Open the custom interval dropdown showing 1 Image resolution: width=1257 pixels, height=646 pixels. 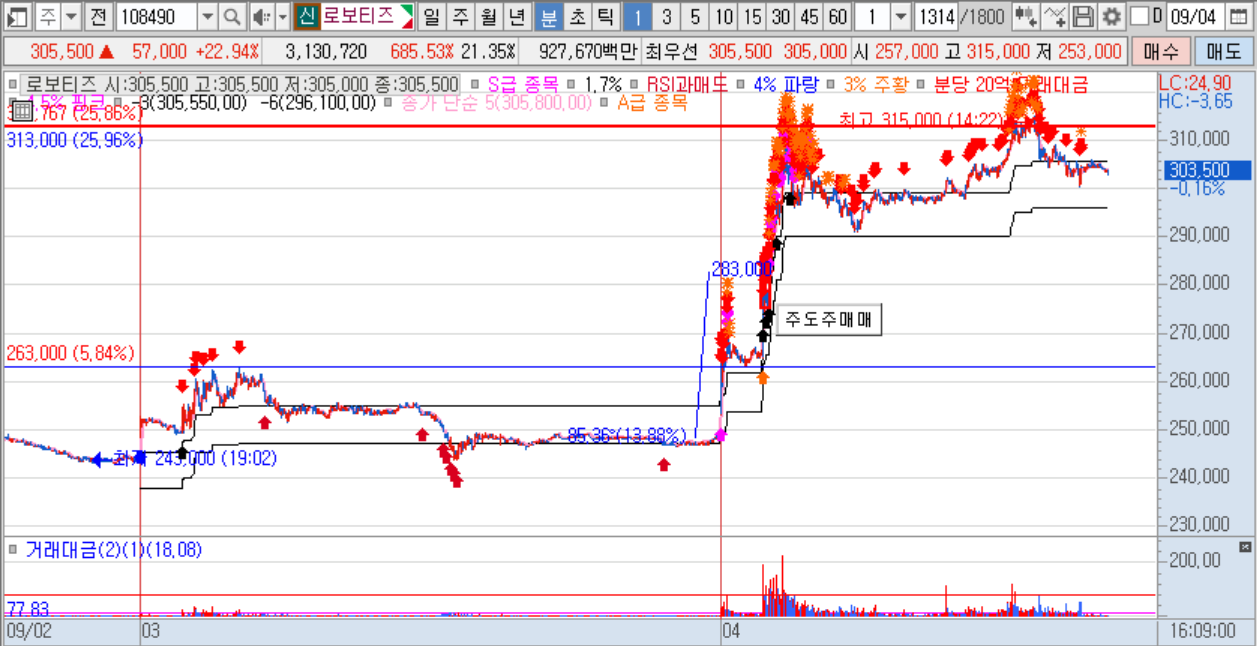pos(900,16)
